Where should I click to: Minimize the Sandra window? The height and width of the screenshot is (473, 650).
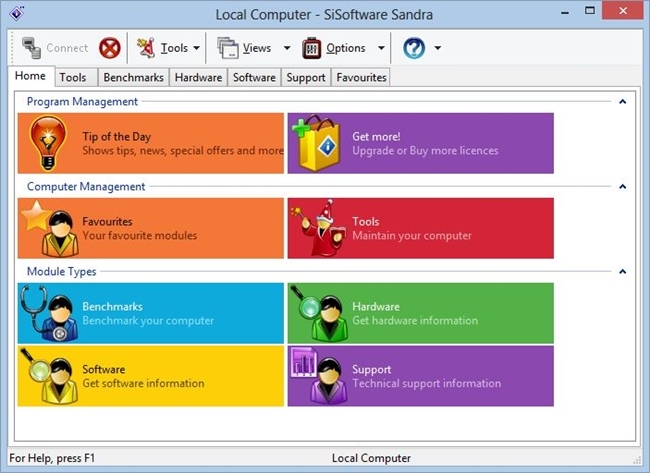coord(565,12)
